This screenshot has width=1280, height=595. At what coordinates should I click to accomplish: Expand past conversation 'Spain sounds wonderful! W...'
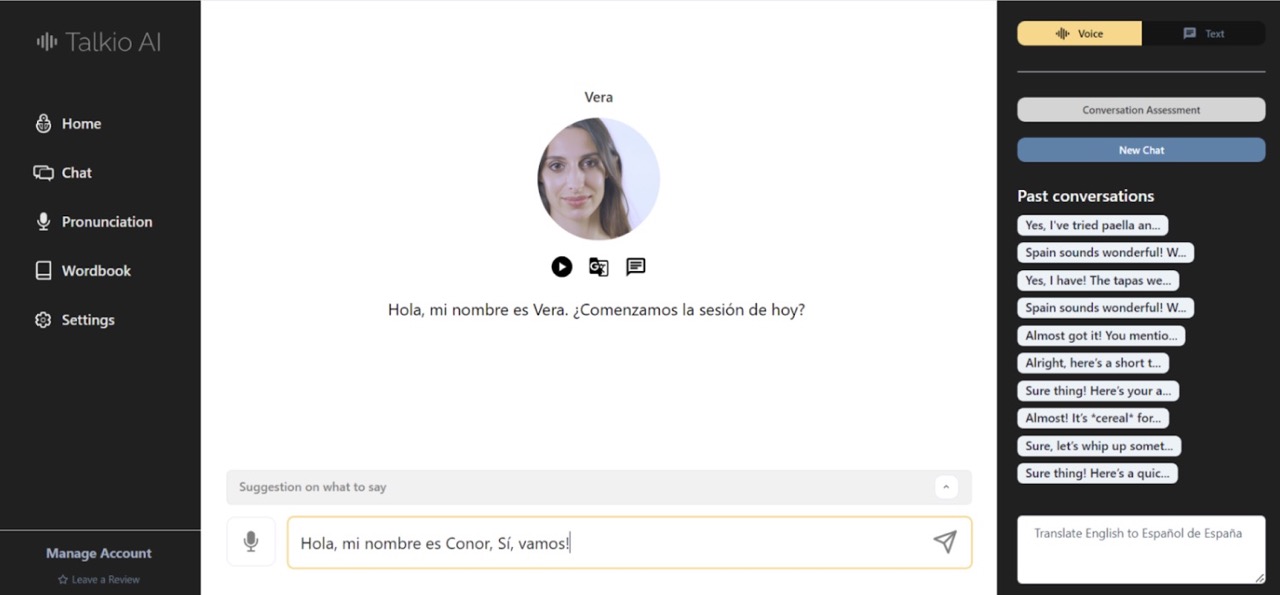pyautogui.click(x=1105, y=252)
